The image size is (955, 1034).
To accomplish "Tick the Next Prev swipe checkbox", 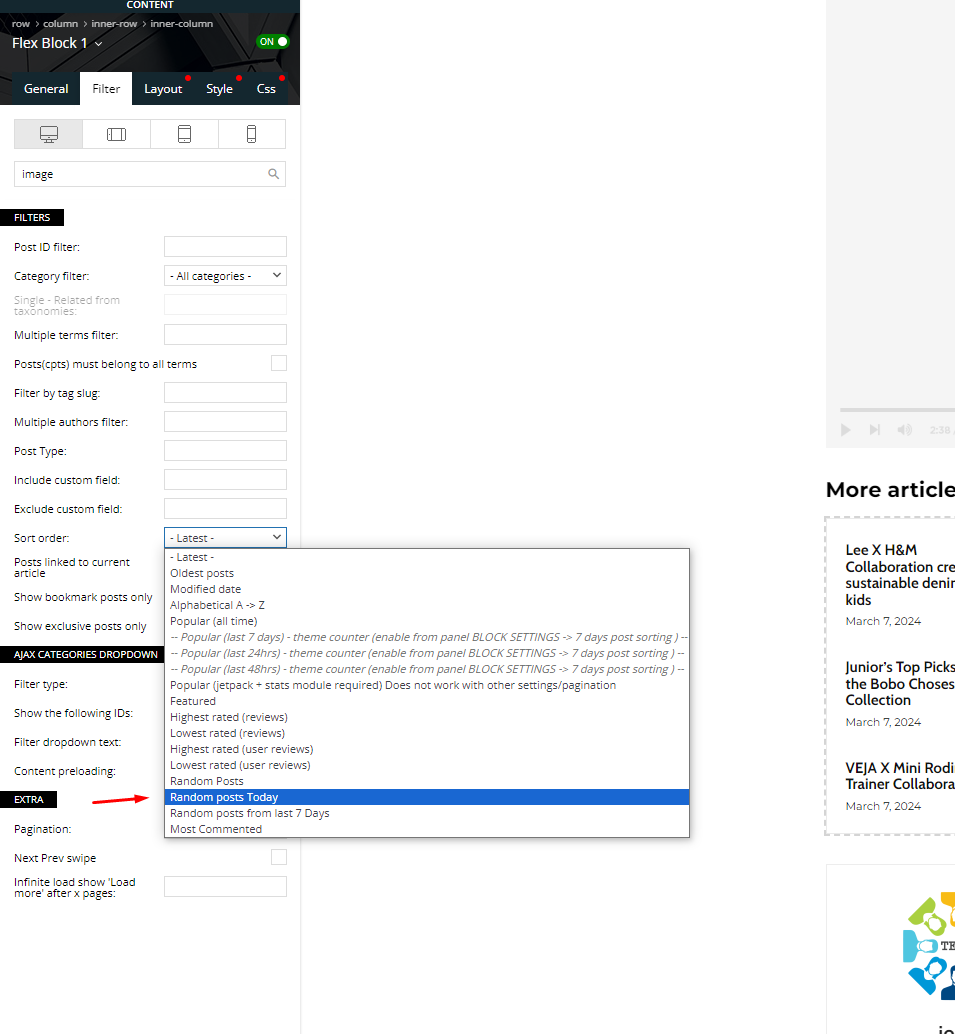I will click(279, 857).
